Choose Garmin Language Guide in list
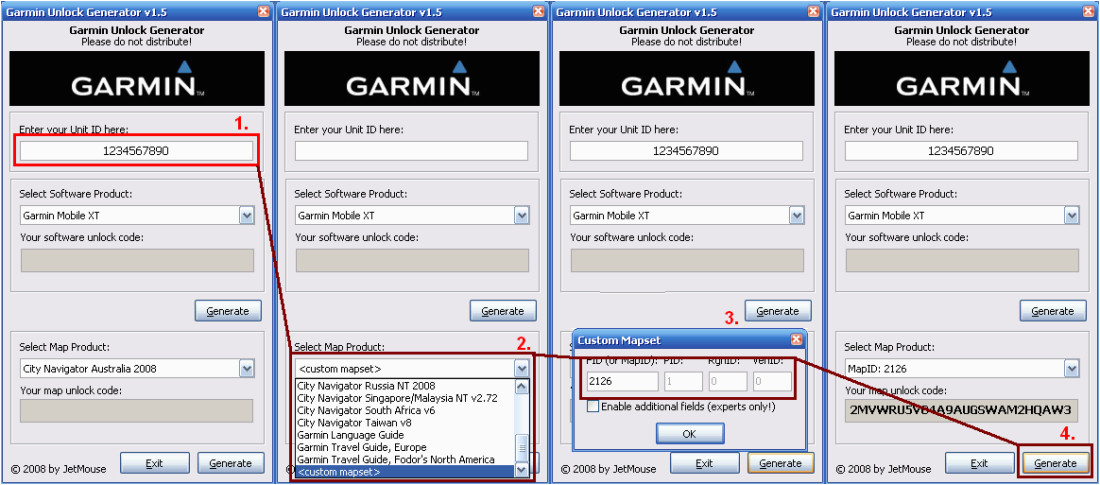This screenshot has height=485, width=1100. (x=404, y=434)
